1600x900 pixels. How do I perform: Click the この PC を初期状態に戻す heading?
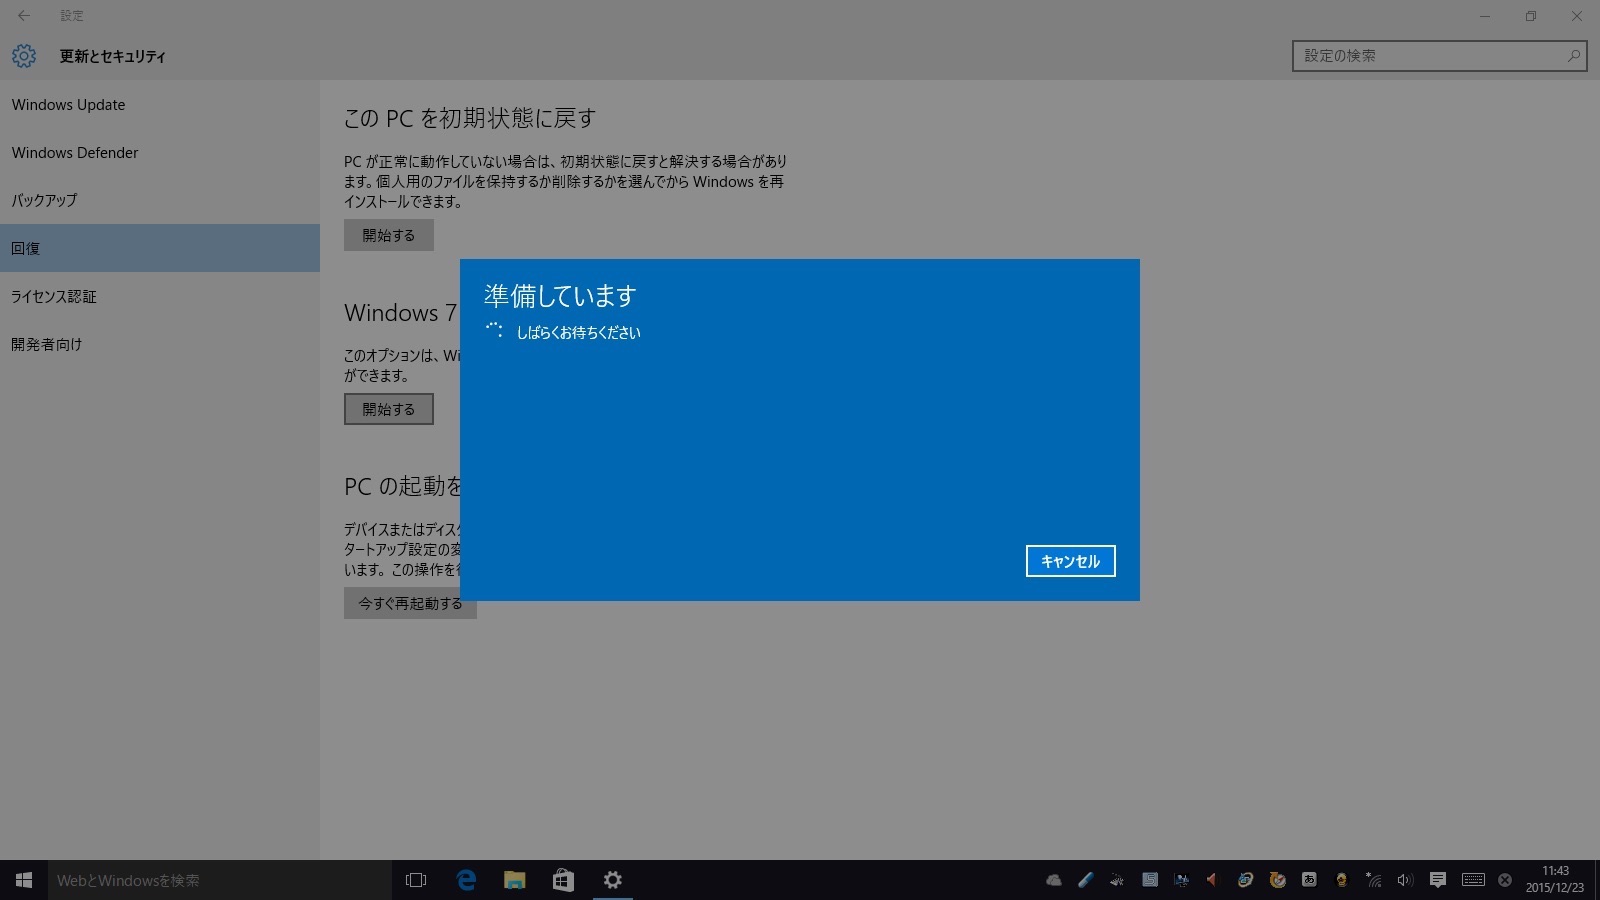[x=470, y=118]
